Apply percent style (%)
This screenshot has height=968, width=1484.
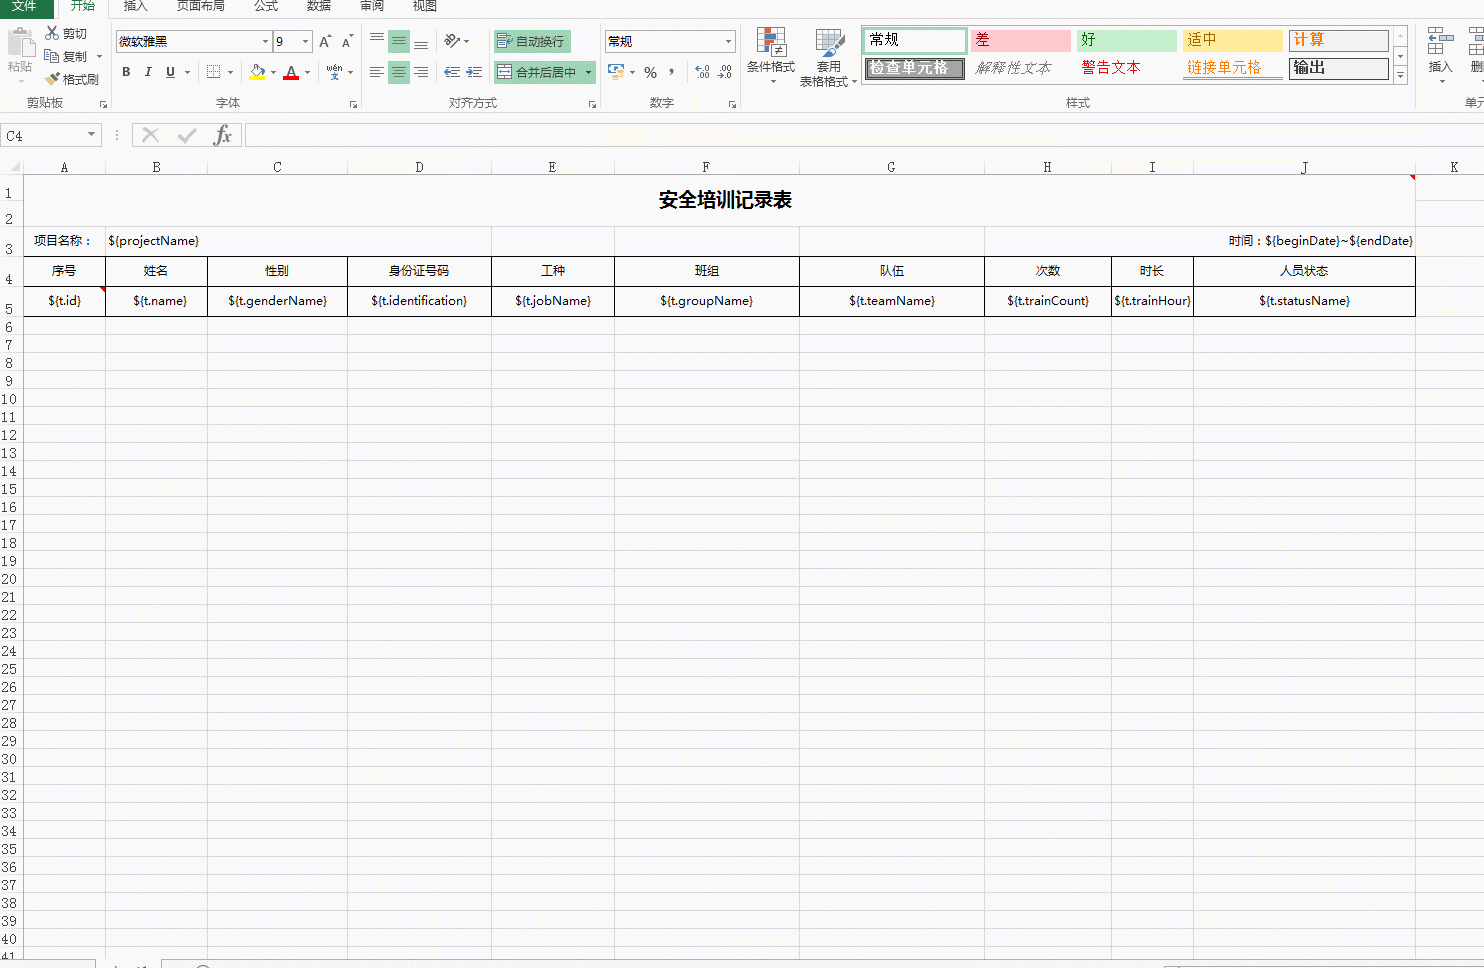click(651, 72)
